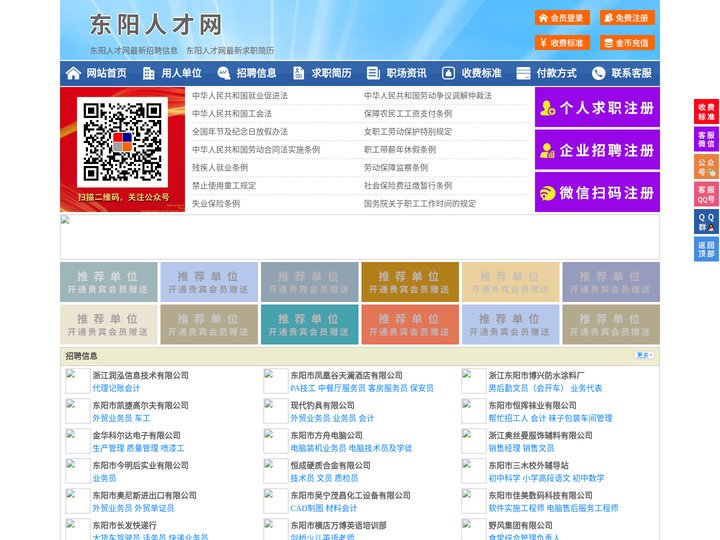Open 女职工劳动保护特别规定 link

(408, 131)
